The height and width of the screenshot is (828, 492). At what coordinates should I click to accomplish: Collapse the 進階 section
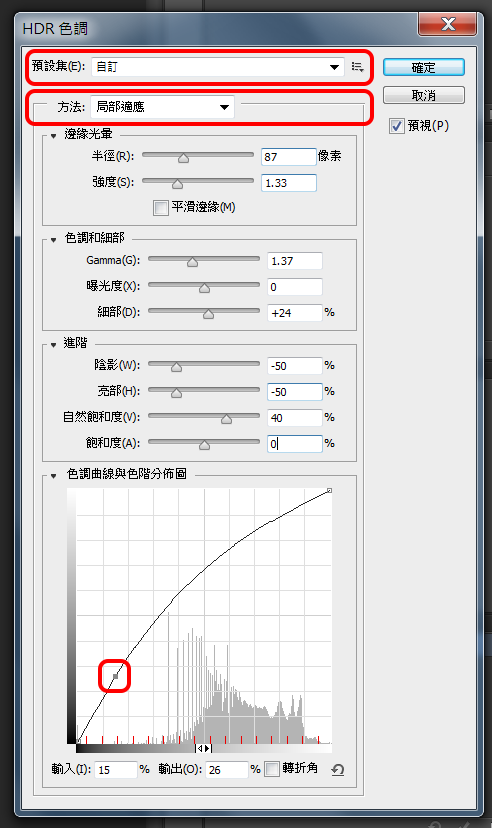53,345
